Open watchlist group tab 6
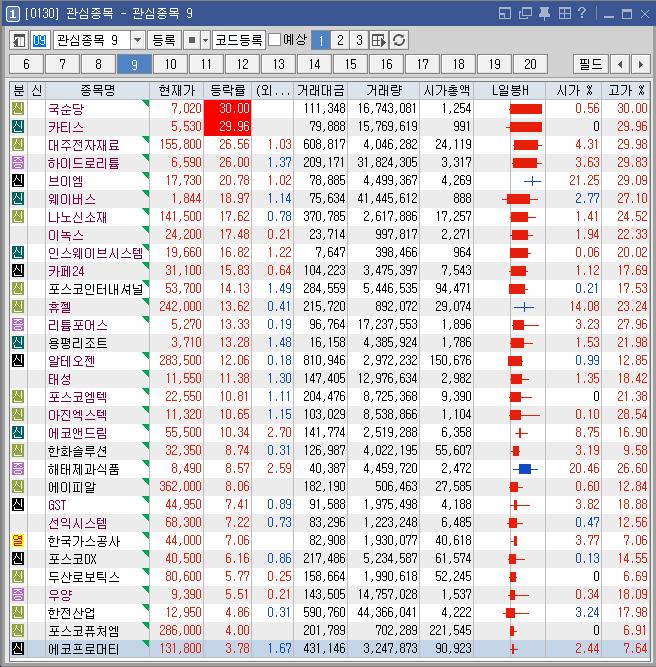The width and height of the screenshot is (656, 667). (x=26, y=64)
